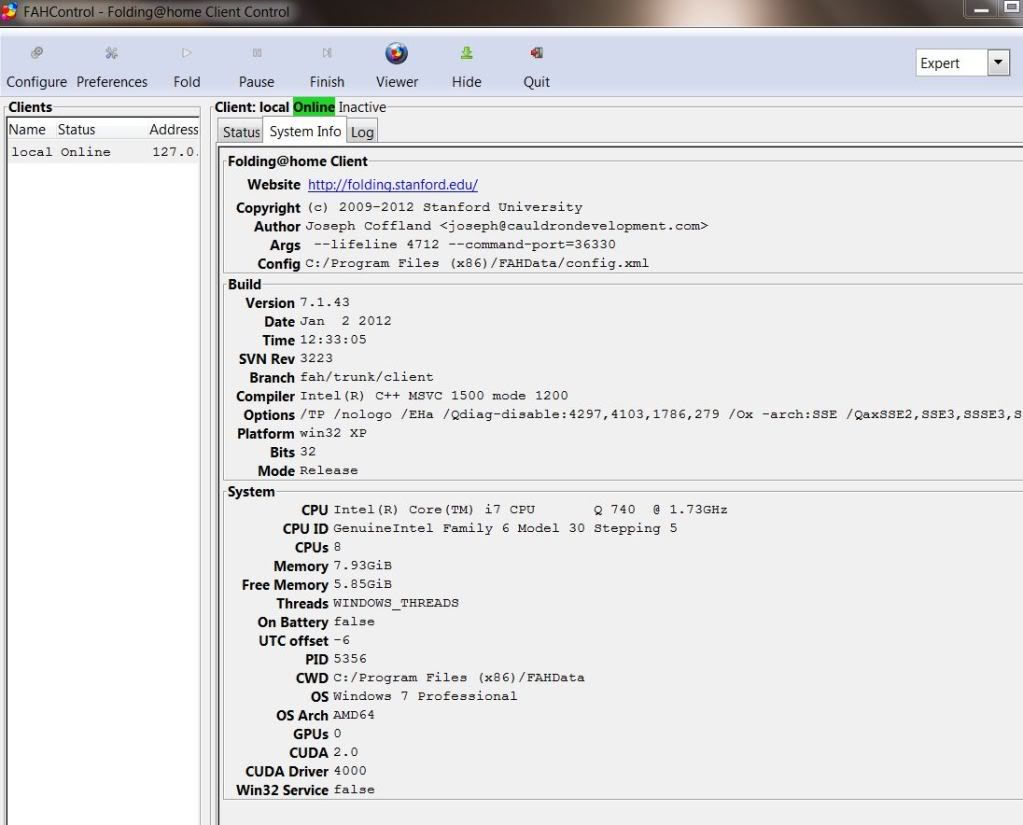The width and height of the screenshot is (1023, 825).
Task: Sort clients by Name column header
Action: point(27,129)
